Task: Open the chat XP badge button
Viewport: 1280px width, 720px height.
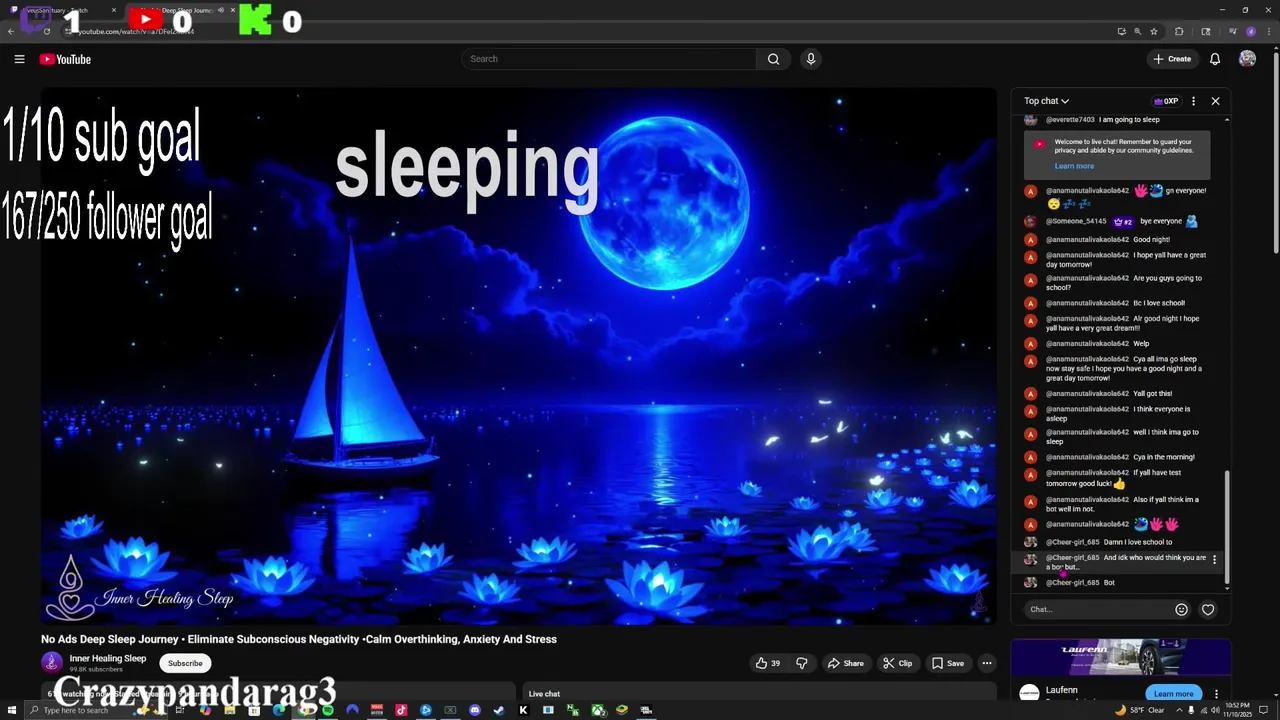Action: click(1166, 101)
